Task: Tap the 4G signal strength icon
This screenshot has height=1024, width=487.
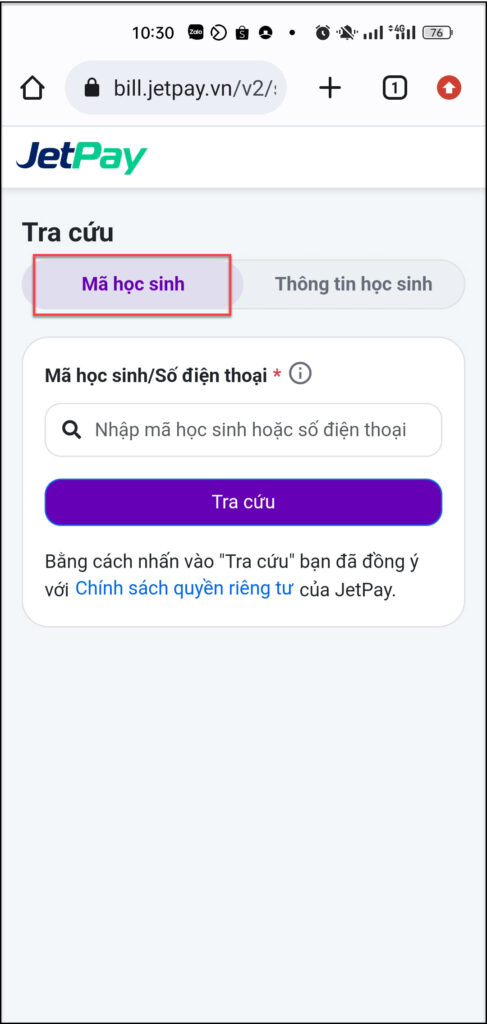Action: [x=402, y=32]
